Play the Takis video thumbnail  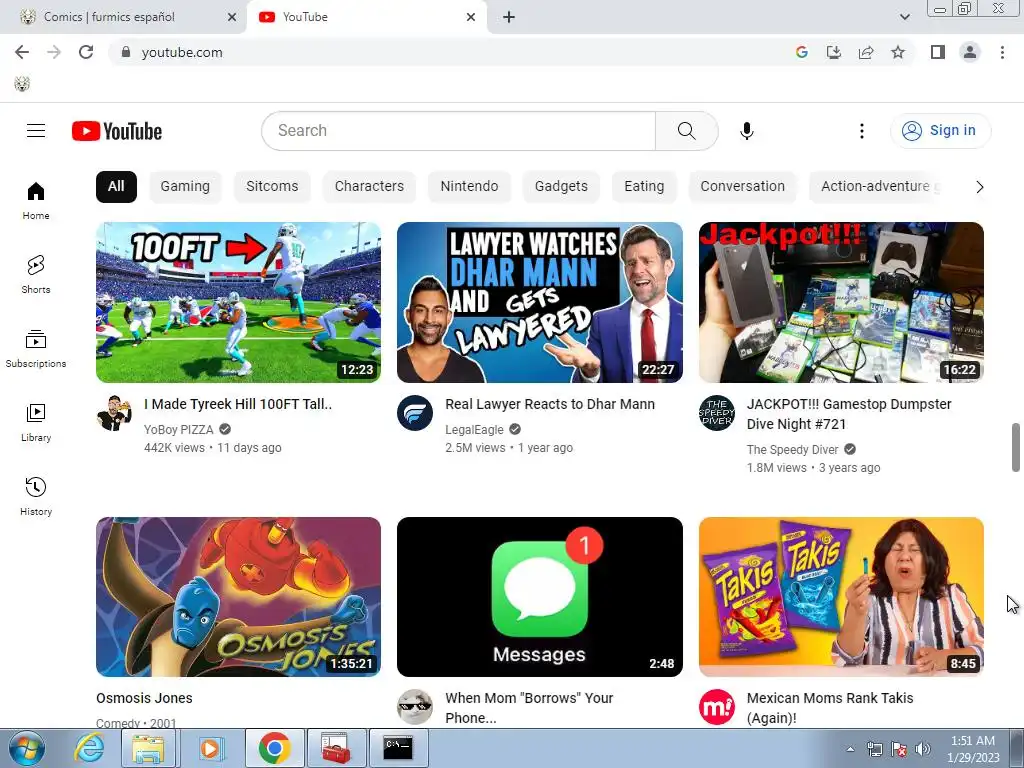pos(841,597)
